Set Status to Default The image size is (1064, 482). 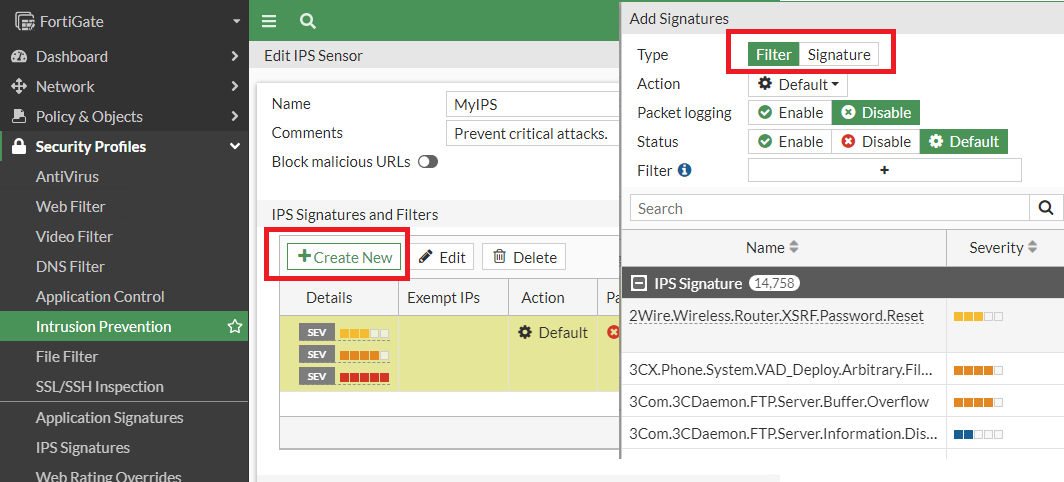coord(964,141)
